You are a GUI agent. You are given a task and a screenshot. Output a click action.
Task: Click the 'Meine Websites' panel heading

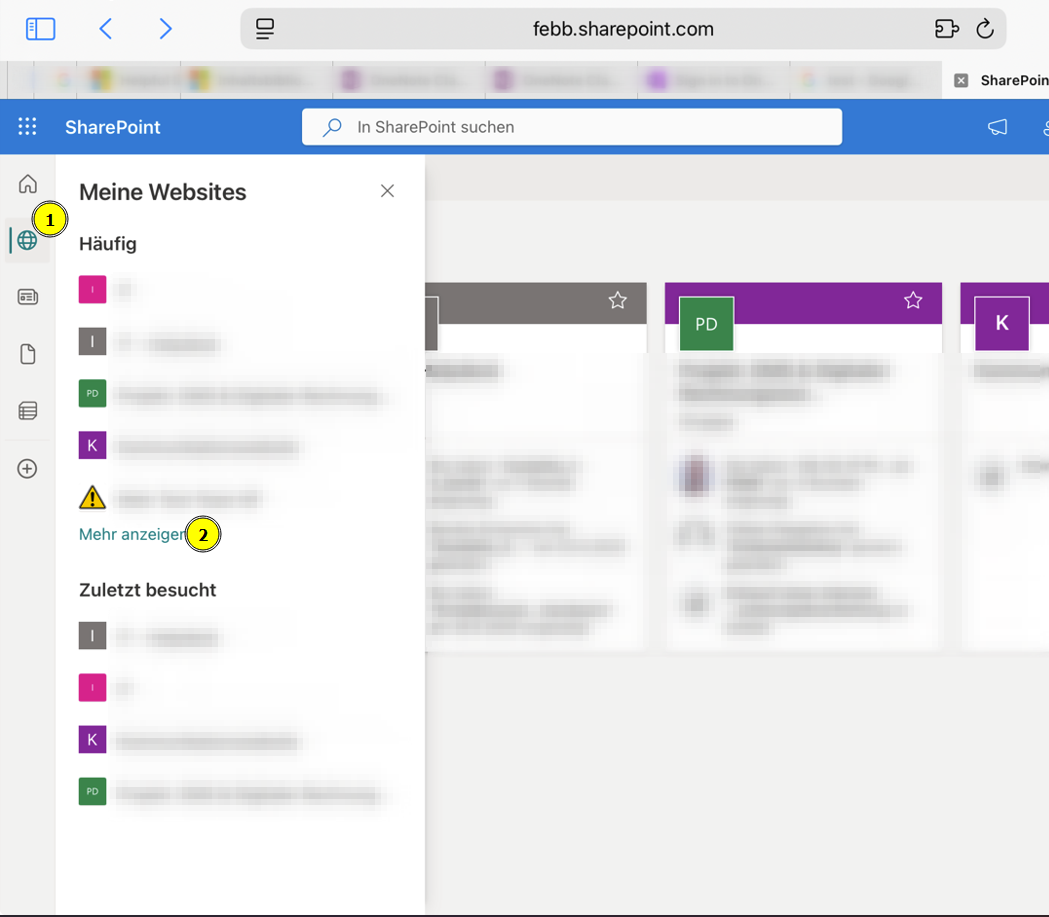163,192
